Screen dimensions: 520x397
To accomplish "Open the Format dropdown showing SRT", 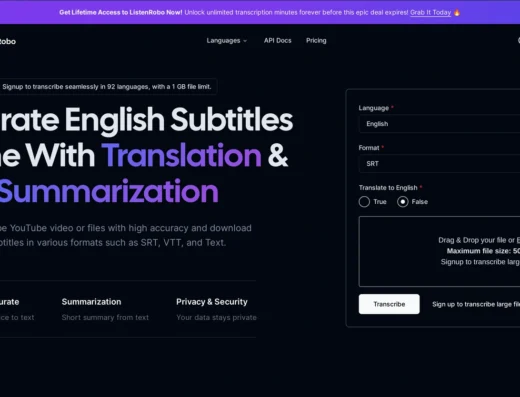I will (x=439, y=164).
